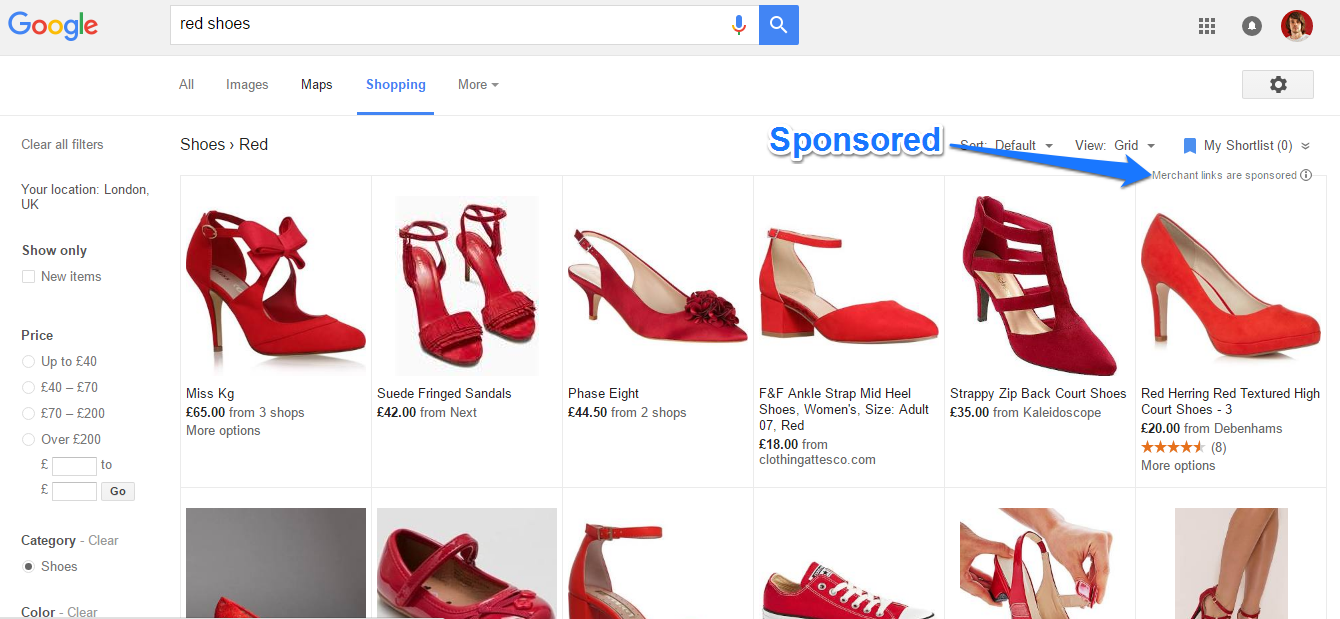Open Google notifications bell

[x=1251, y=26]
